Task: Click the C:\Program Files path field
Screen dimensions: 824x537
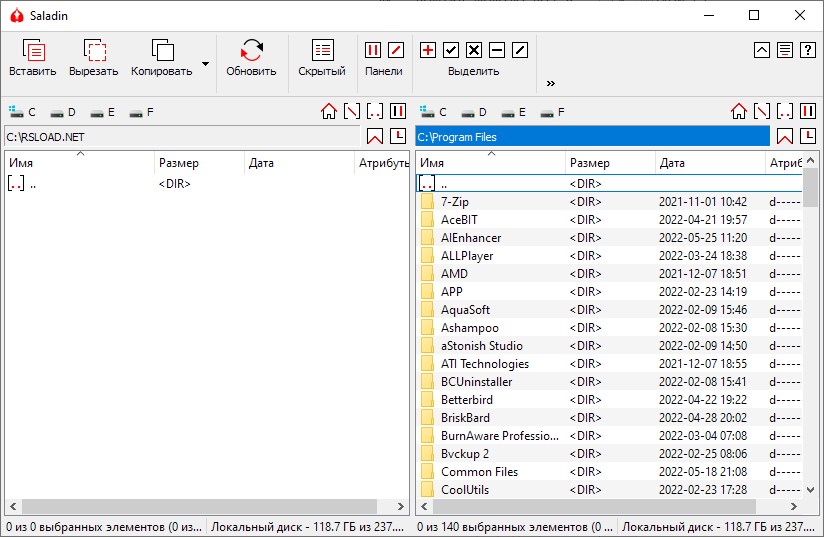Action: pyautogui.click(x=593, y=137)
